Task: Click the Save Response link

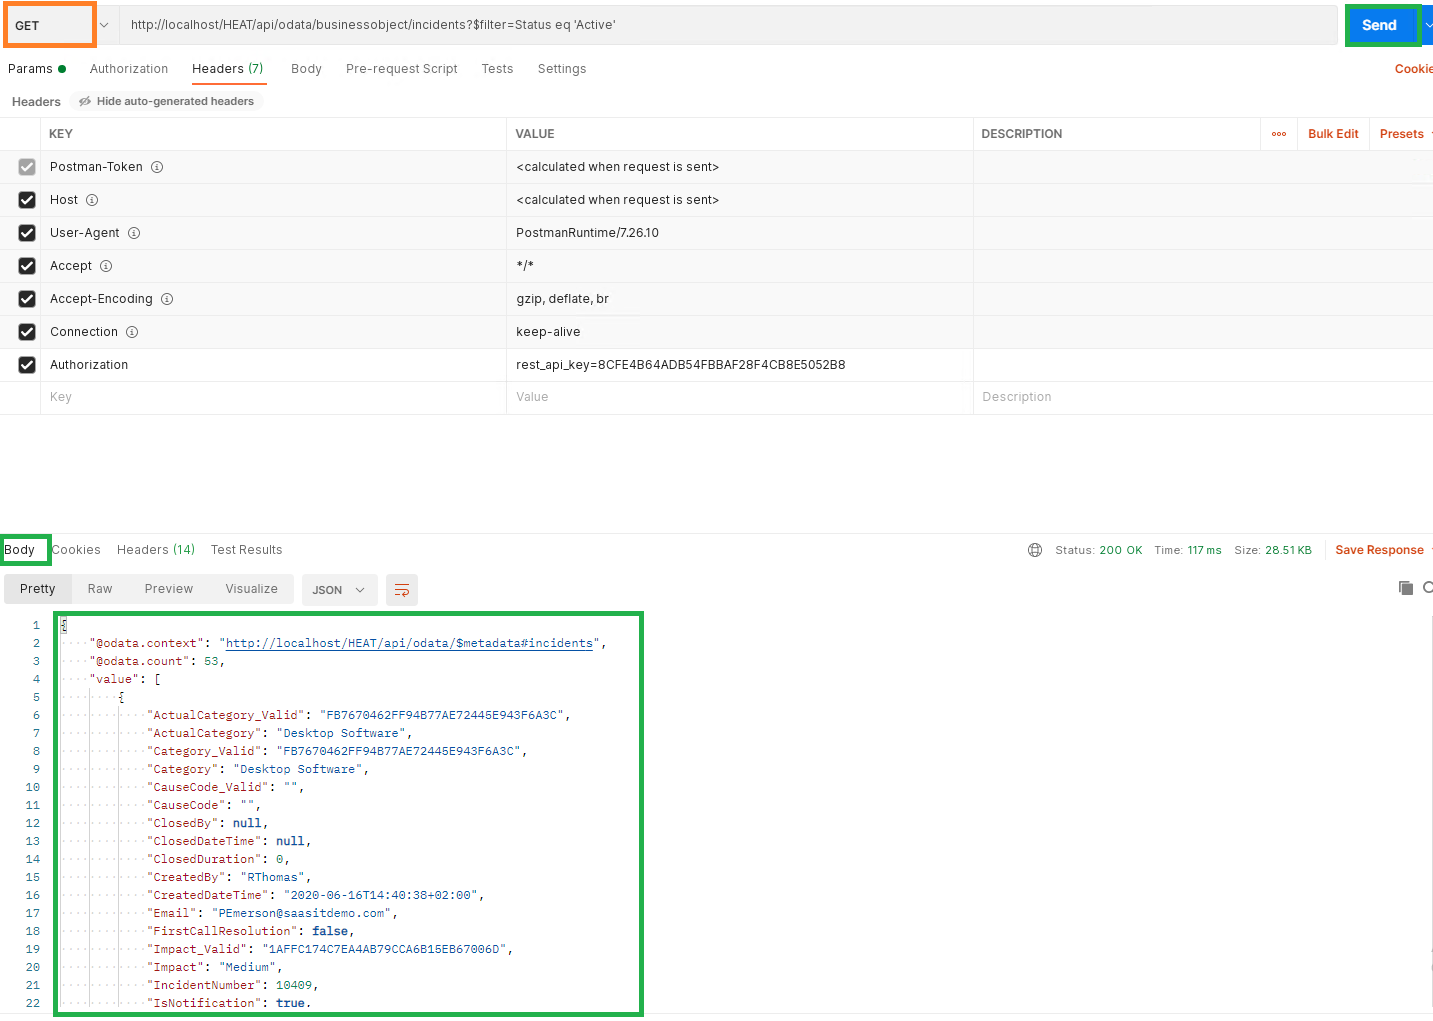Action: point(1379,549)
